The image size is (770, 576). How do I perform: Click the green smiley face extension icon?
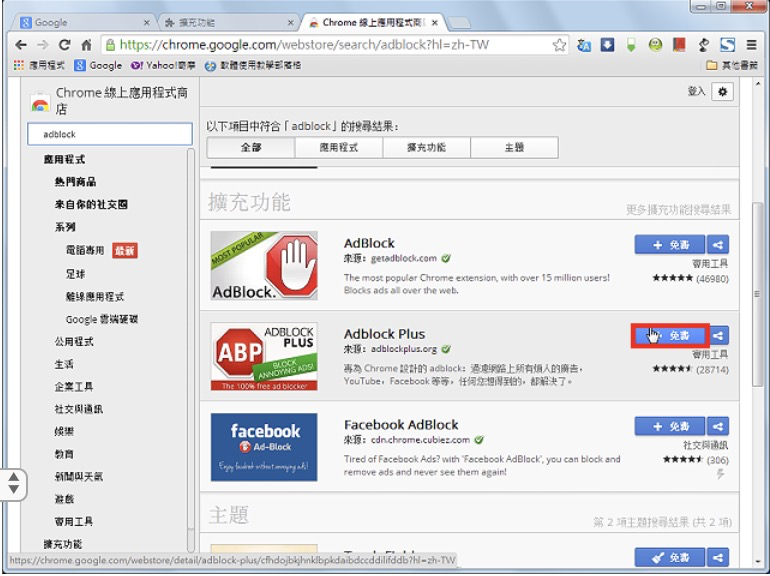pyautogui.click(x=655, y=45)
